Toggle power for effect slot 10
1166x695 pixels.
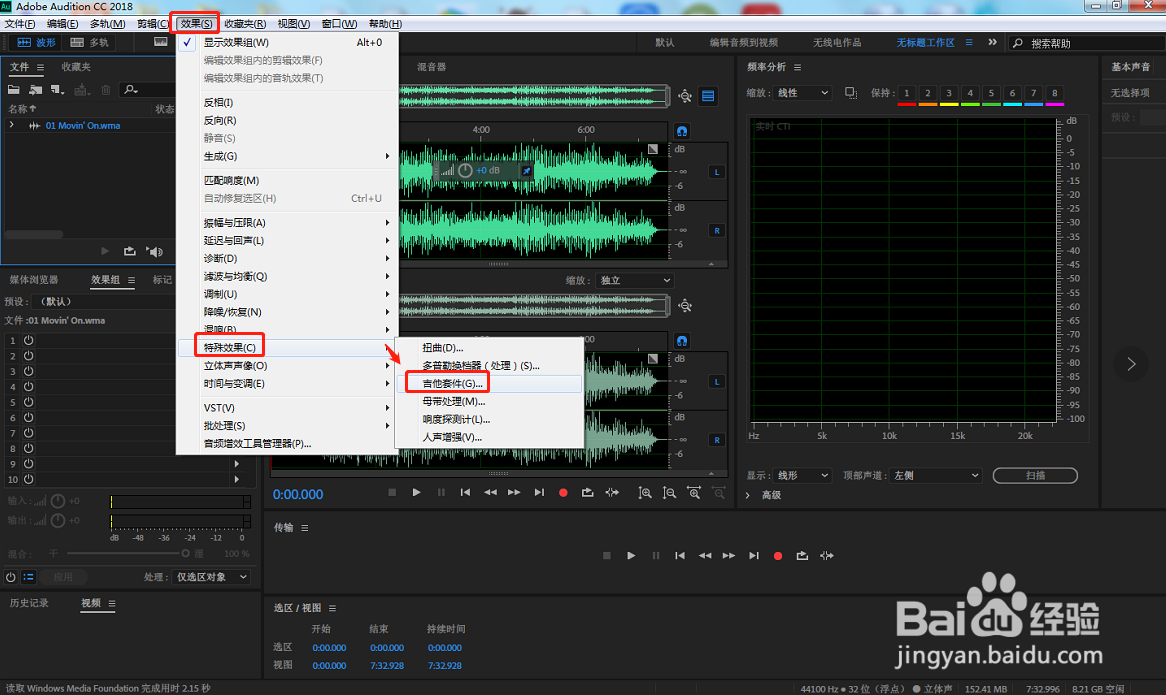28,479
